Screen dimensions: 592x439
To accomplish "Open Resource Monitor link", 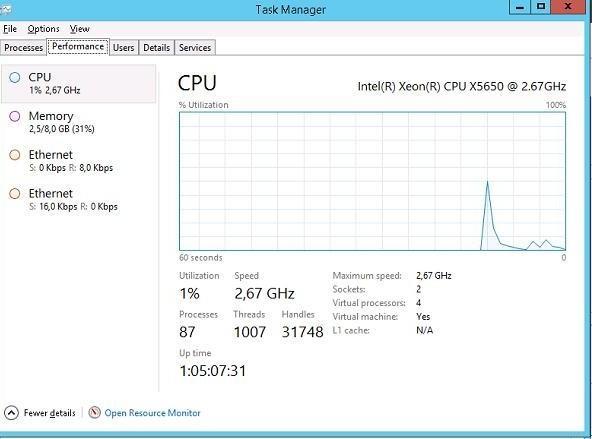I will (x=153, y=413).
